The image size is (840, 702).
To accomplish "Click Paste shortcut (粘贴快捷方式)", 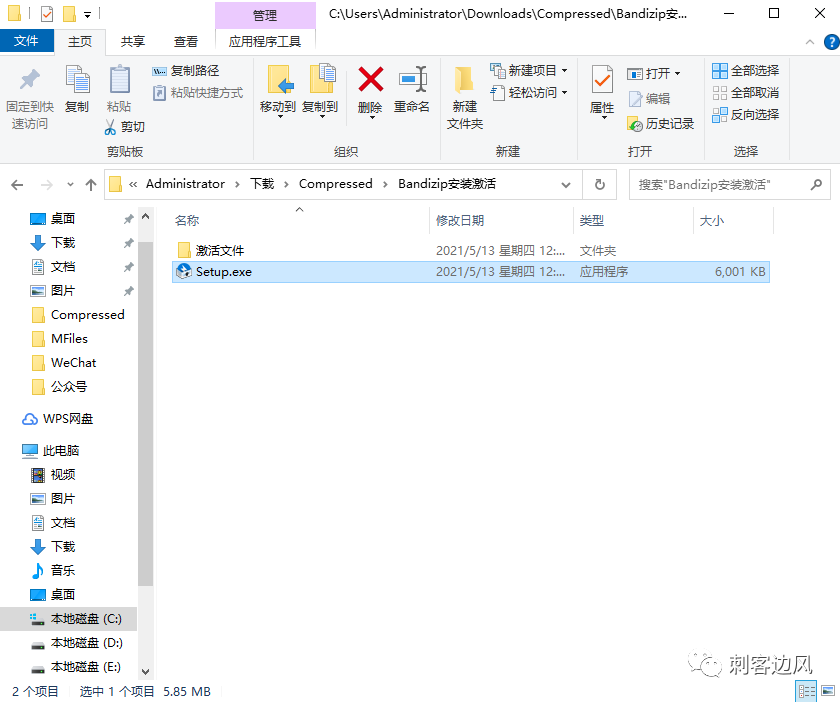I will (x=198, y=93).
